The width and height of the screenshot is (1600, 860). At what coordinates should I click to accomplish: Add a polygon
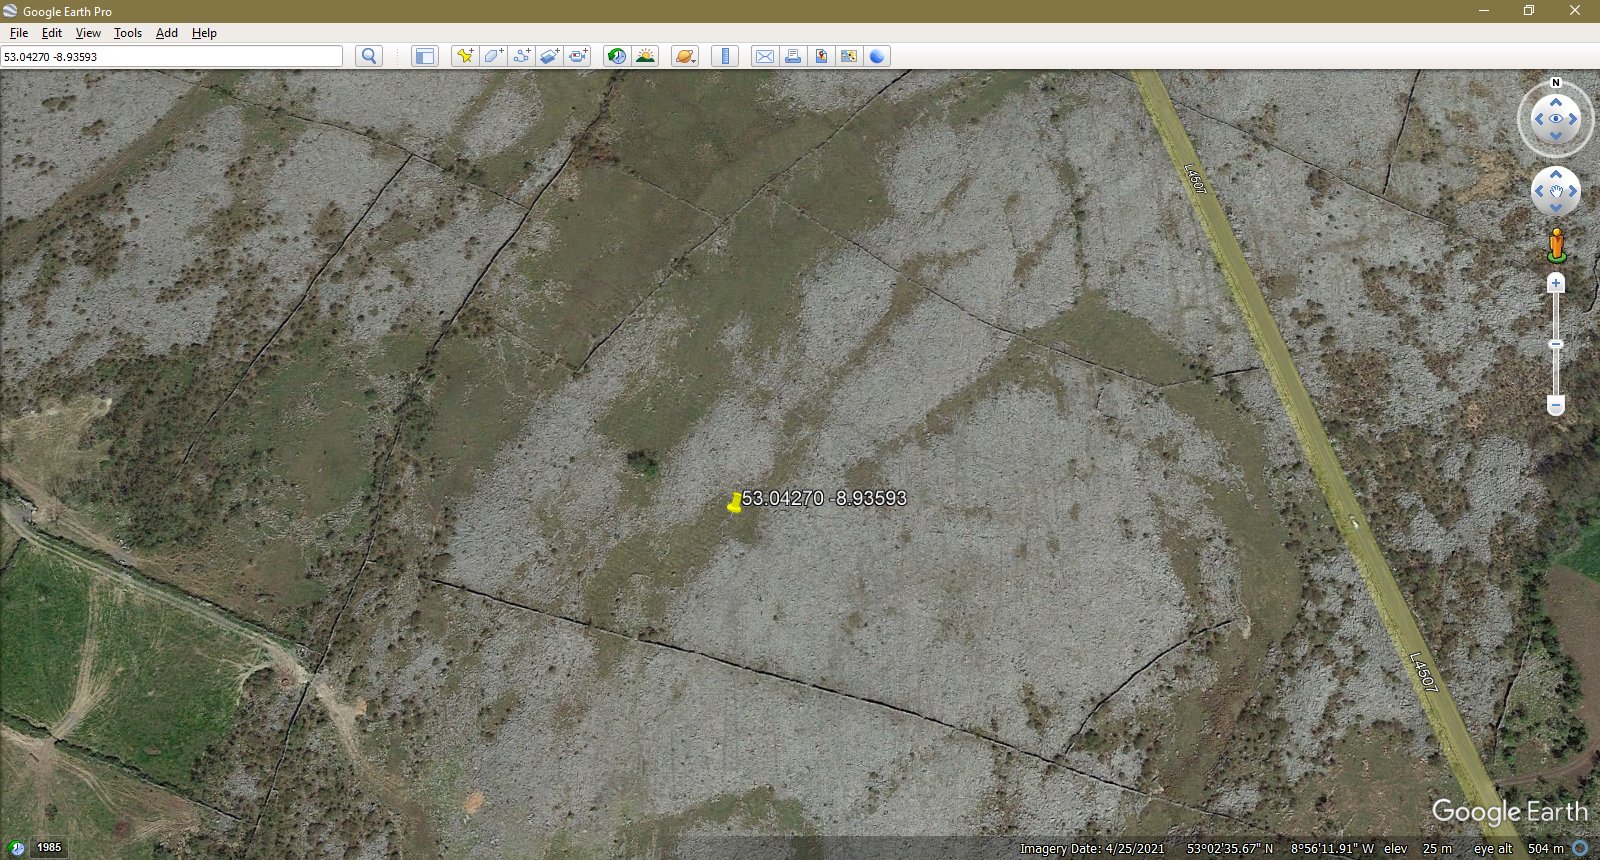coord(493,56)
